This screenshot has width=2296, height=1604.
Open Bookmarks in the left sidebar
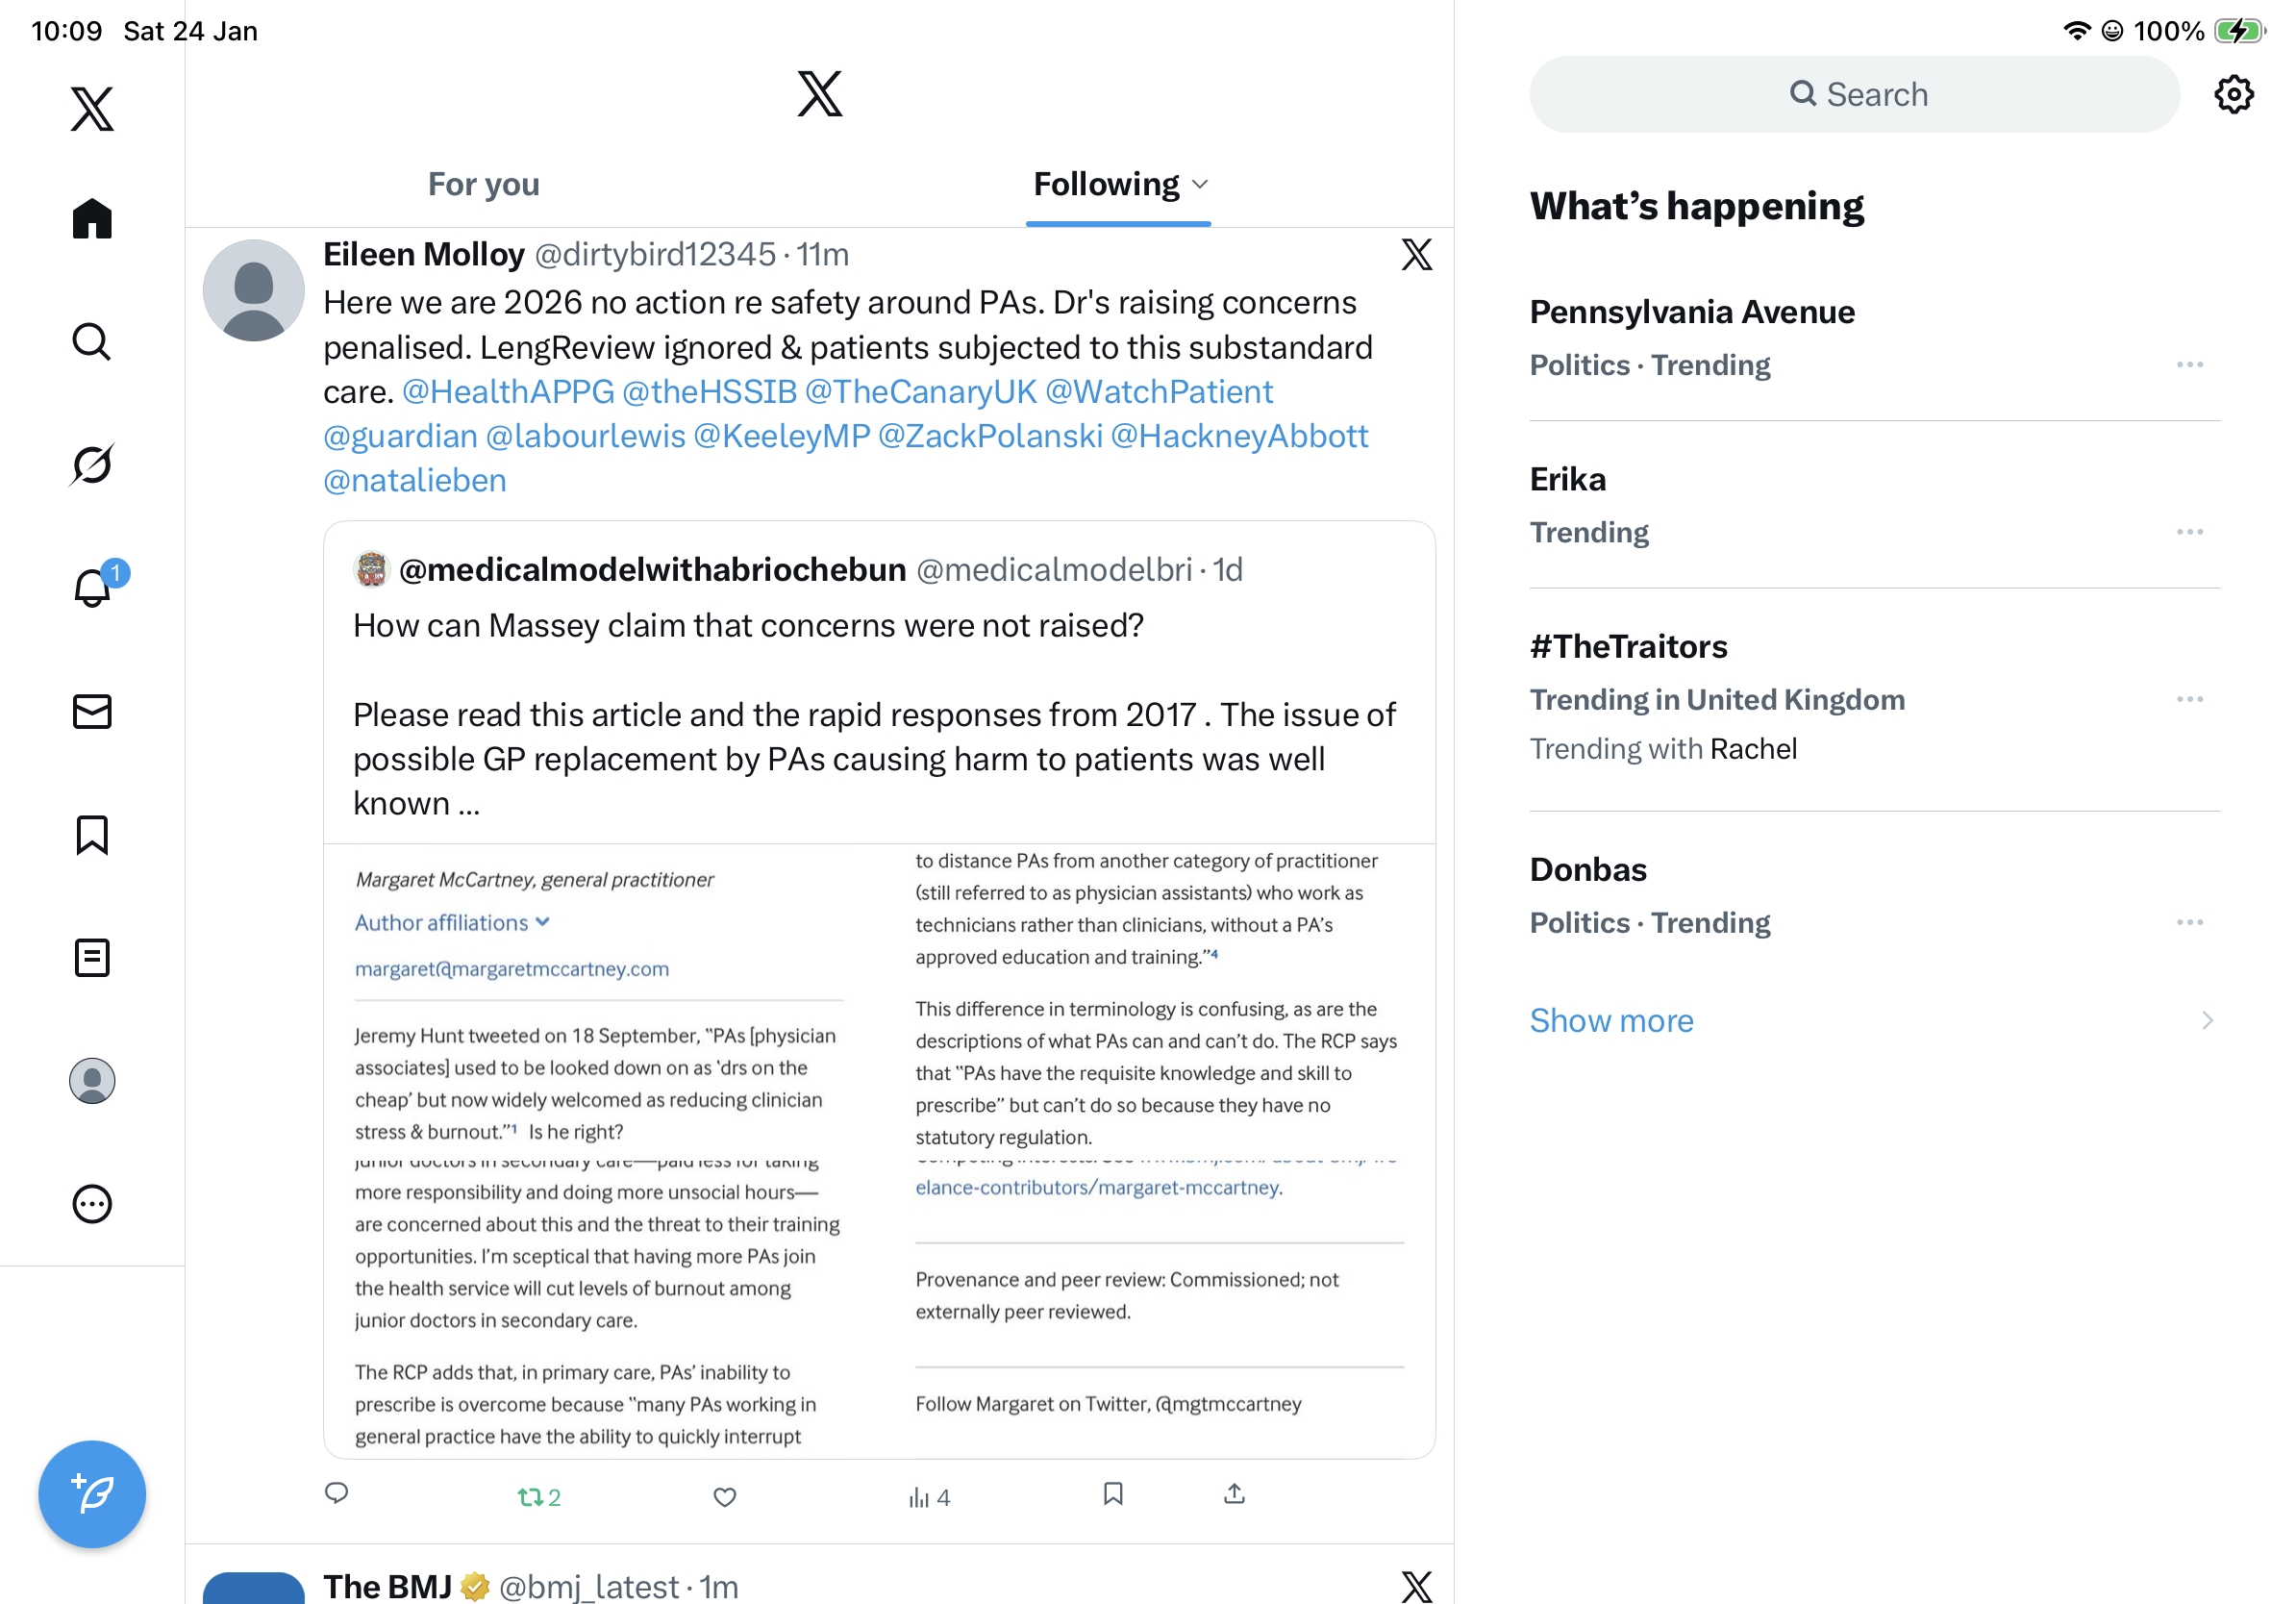[x=92, y=834]
